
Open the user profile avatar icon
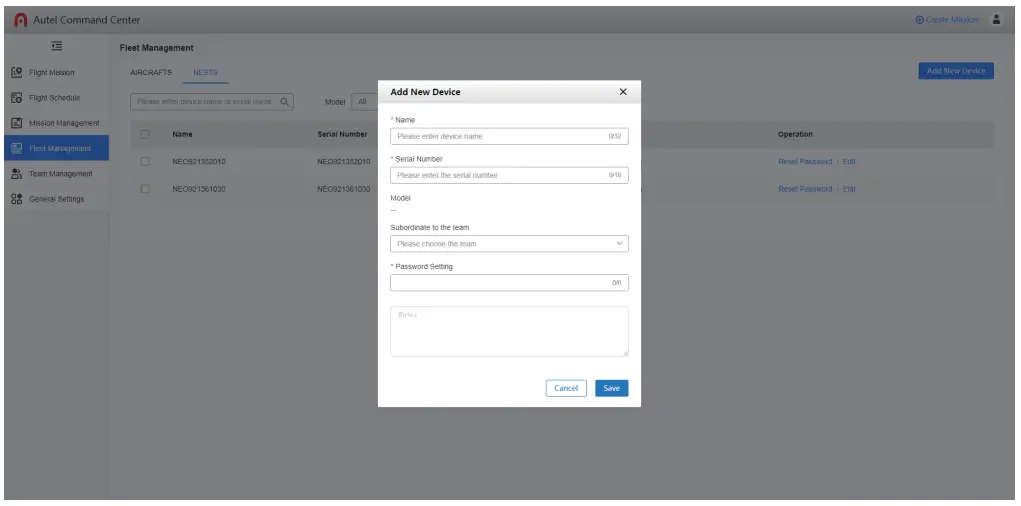point(995,20)
